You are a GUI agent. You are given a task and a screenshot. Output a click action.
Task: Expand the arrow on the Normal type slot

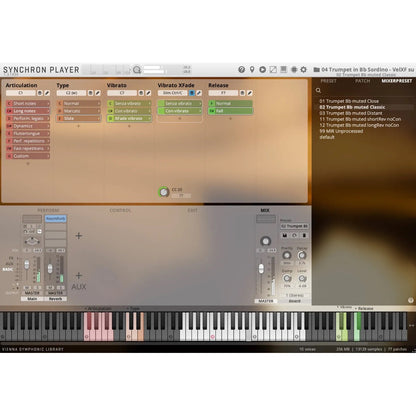tap(98, 103)
